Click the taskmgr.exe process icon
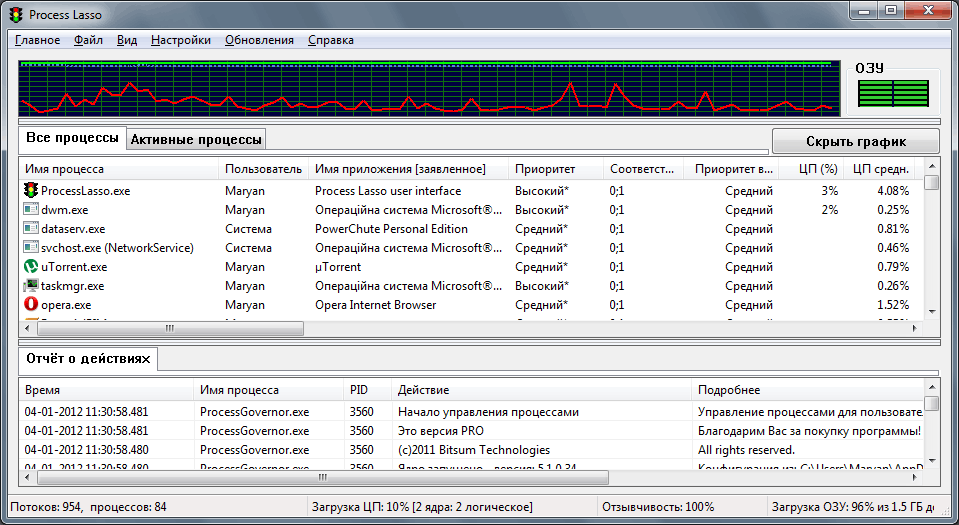The image size is (959, 525). click(x=31, y=285)
